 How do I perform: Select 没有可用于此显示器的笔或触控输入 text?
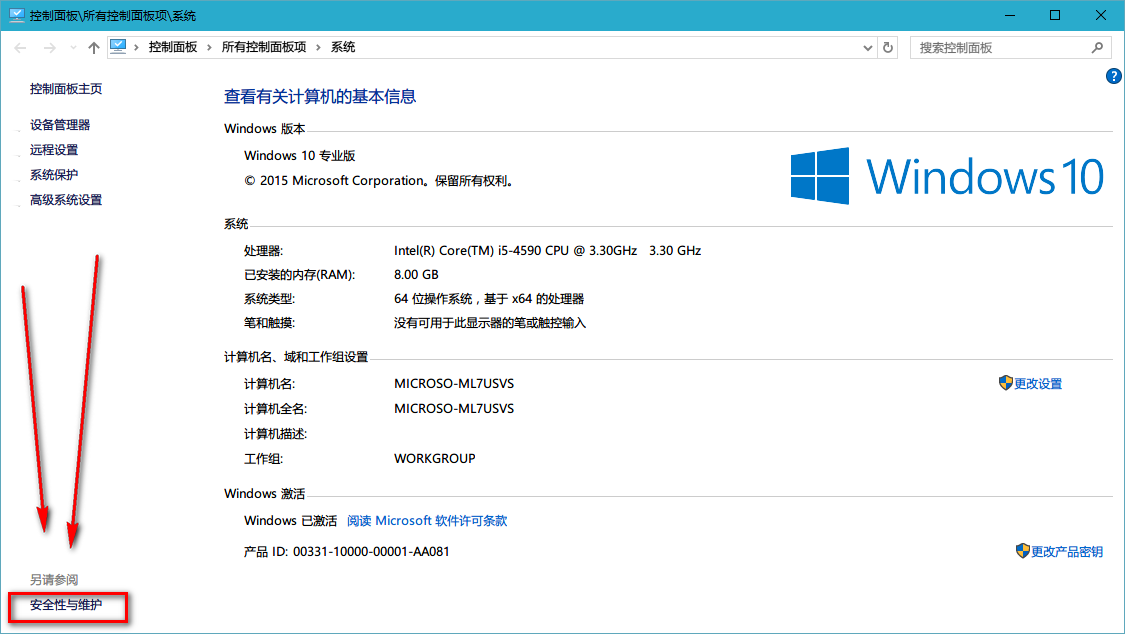(490, 323)
